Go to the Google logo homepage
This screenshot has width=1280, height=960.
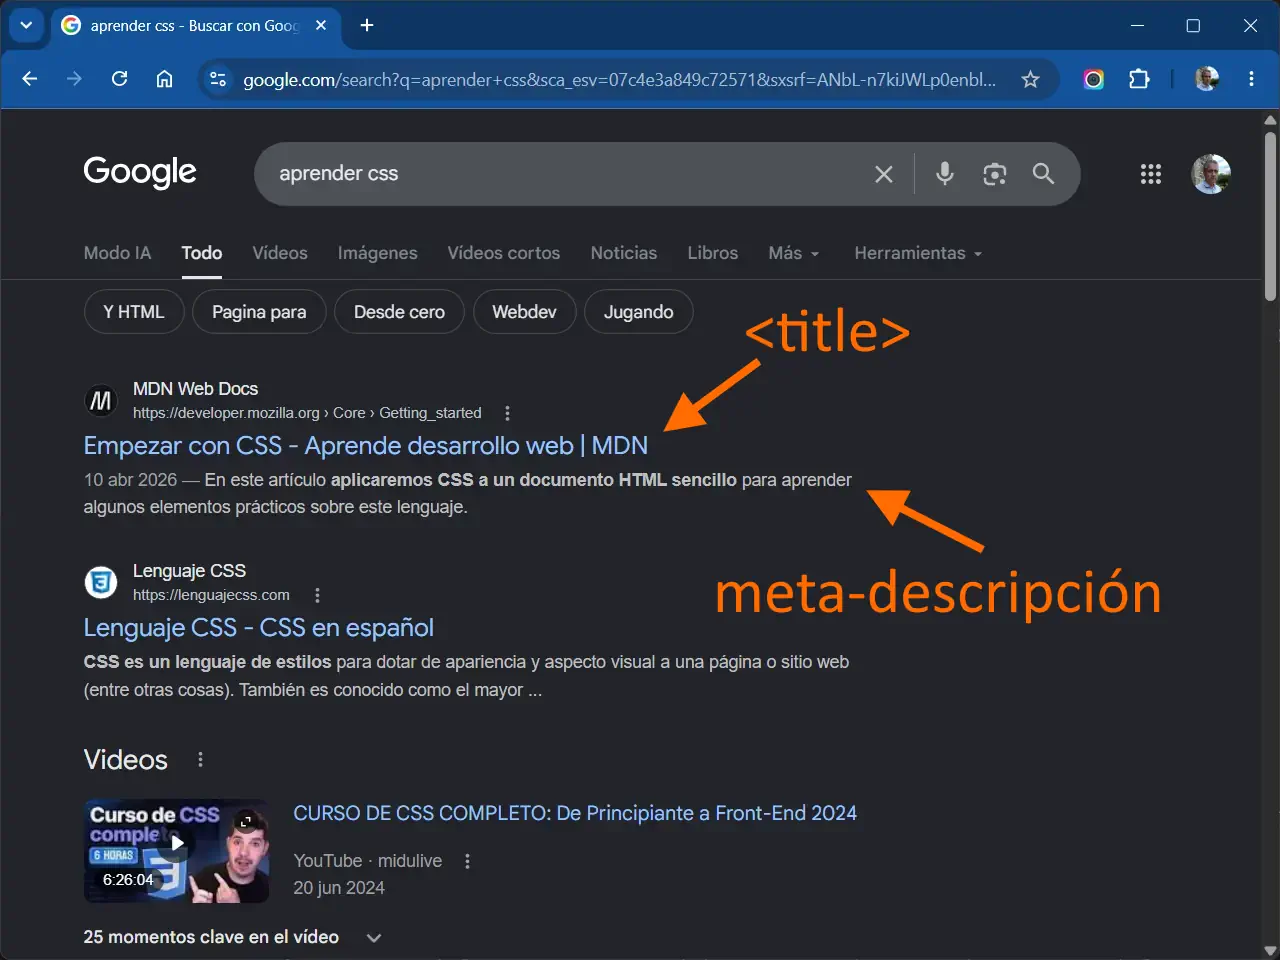140,172
